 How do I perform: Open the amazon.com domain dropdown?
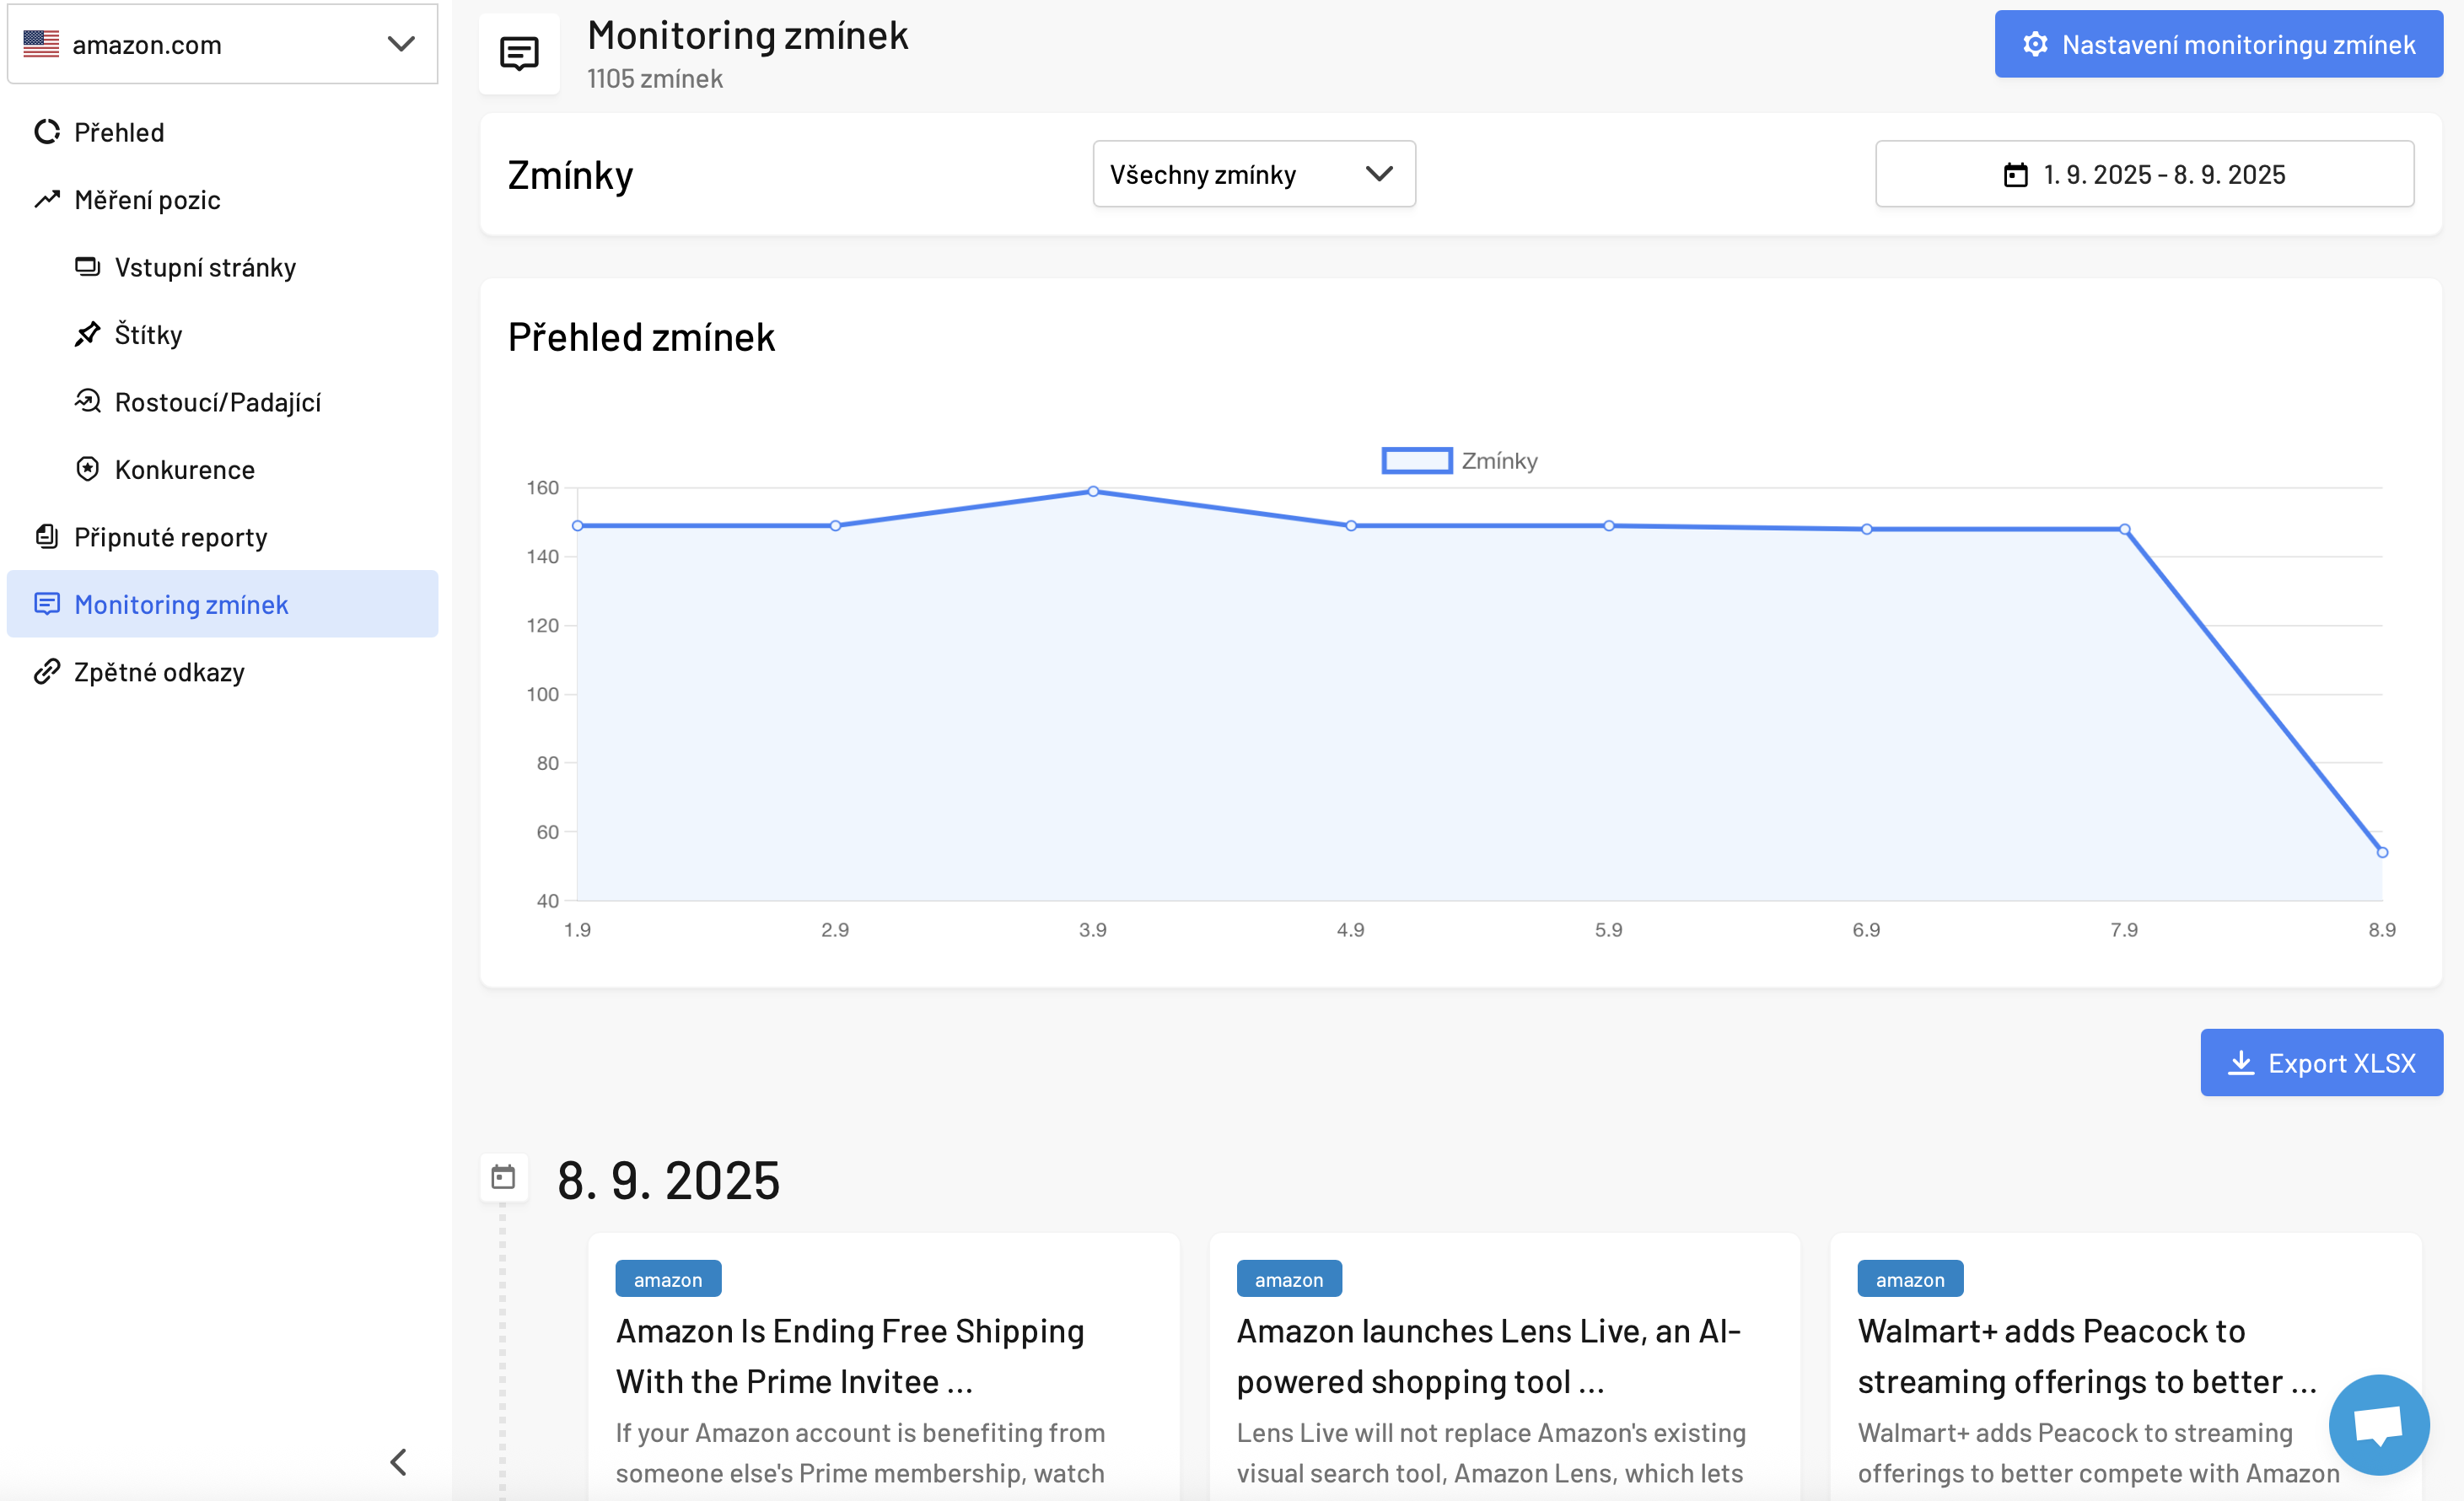click(x=222, y=44)
